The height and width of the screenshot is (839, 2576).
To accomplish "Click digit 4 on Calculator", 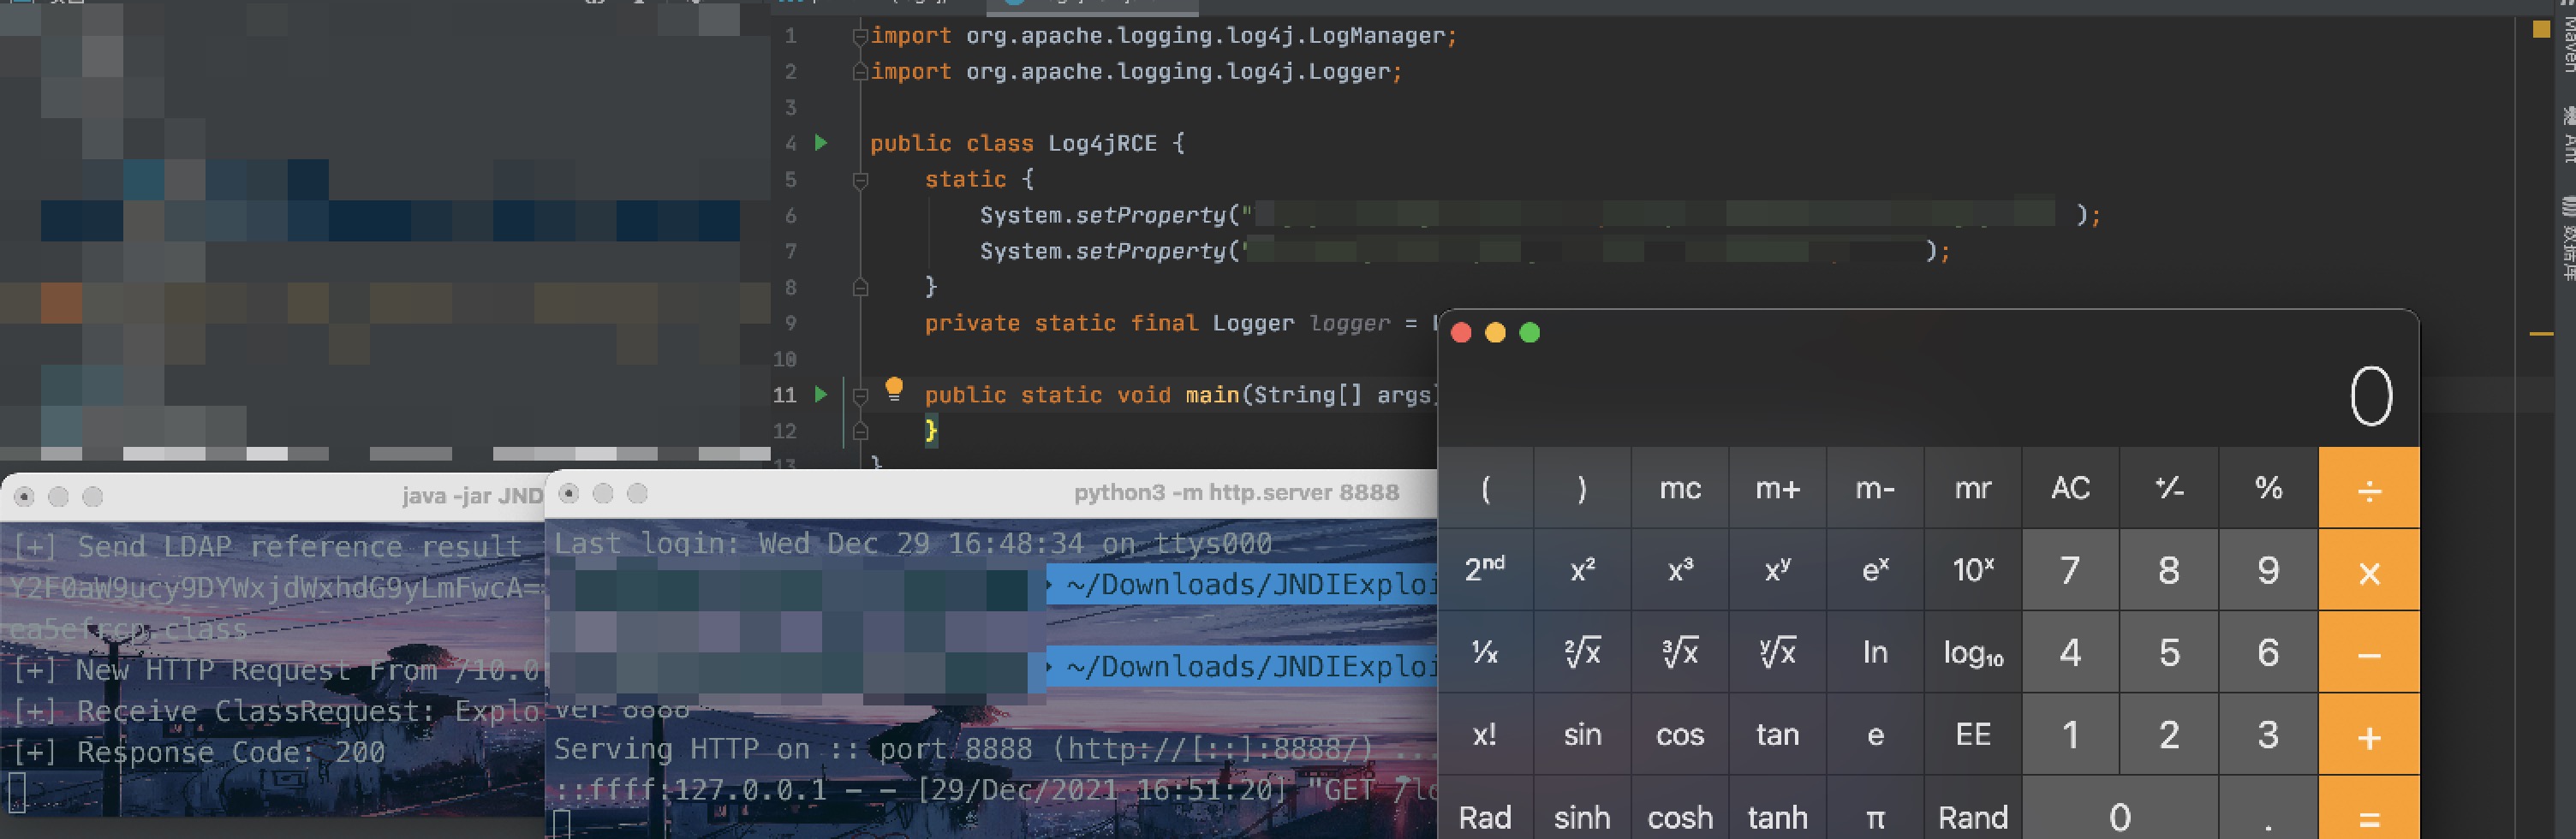I will point(2070,652).
